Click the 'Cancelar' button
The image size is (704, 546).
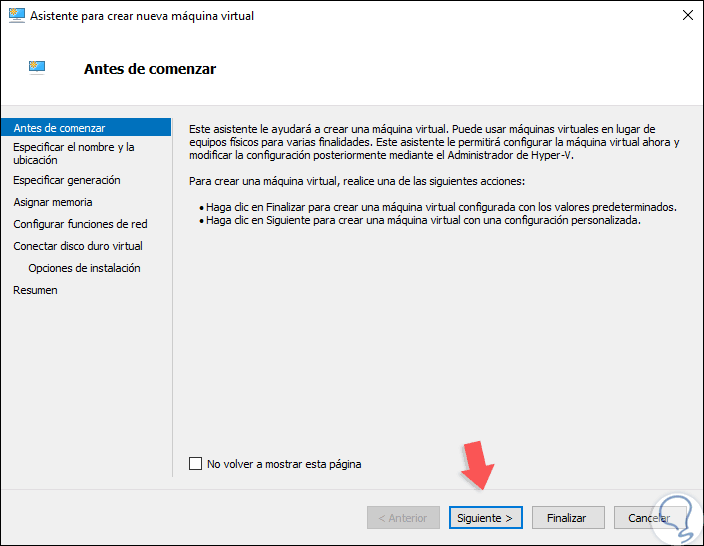[649, 518]
